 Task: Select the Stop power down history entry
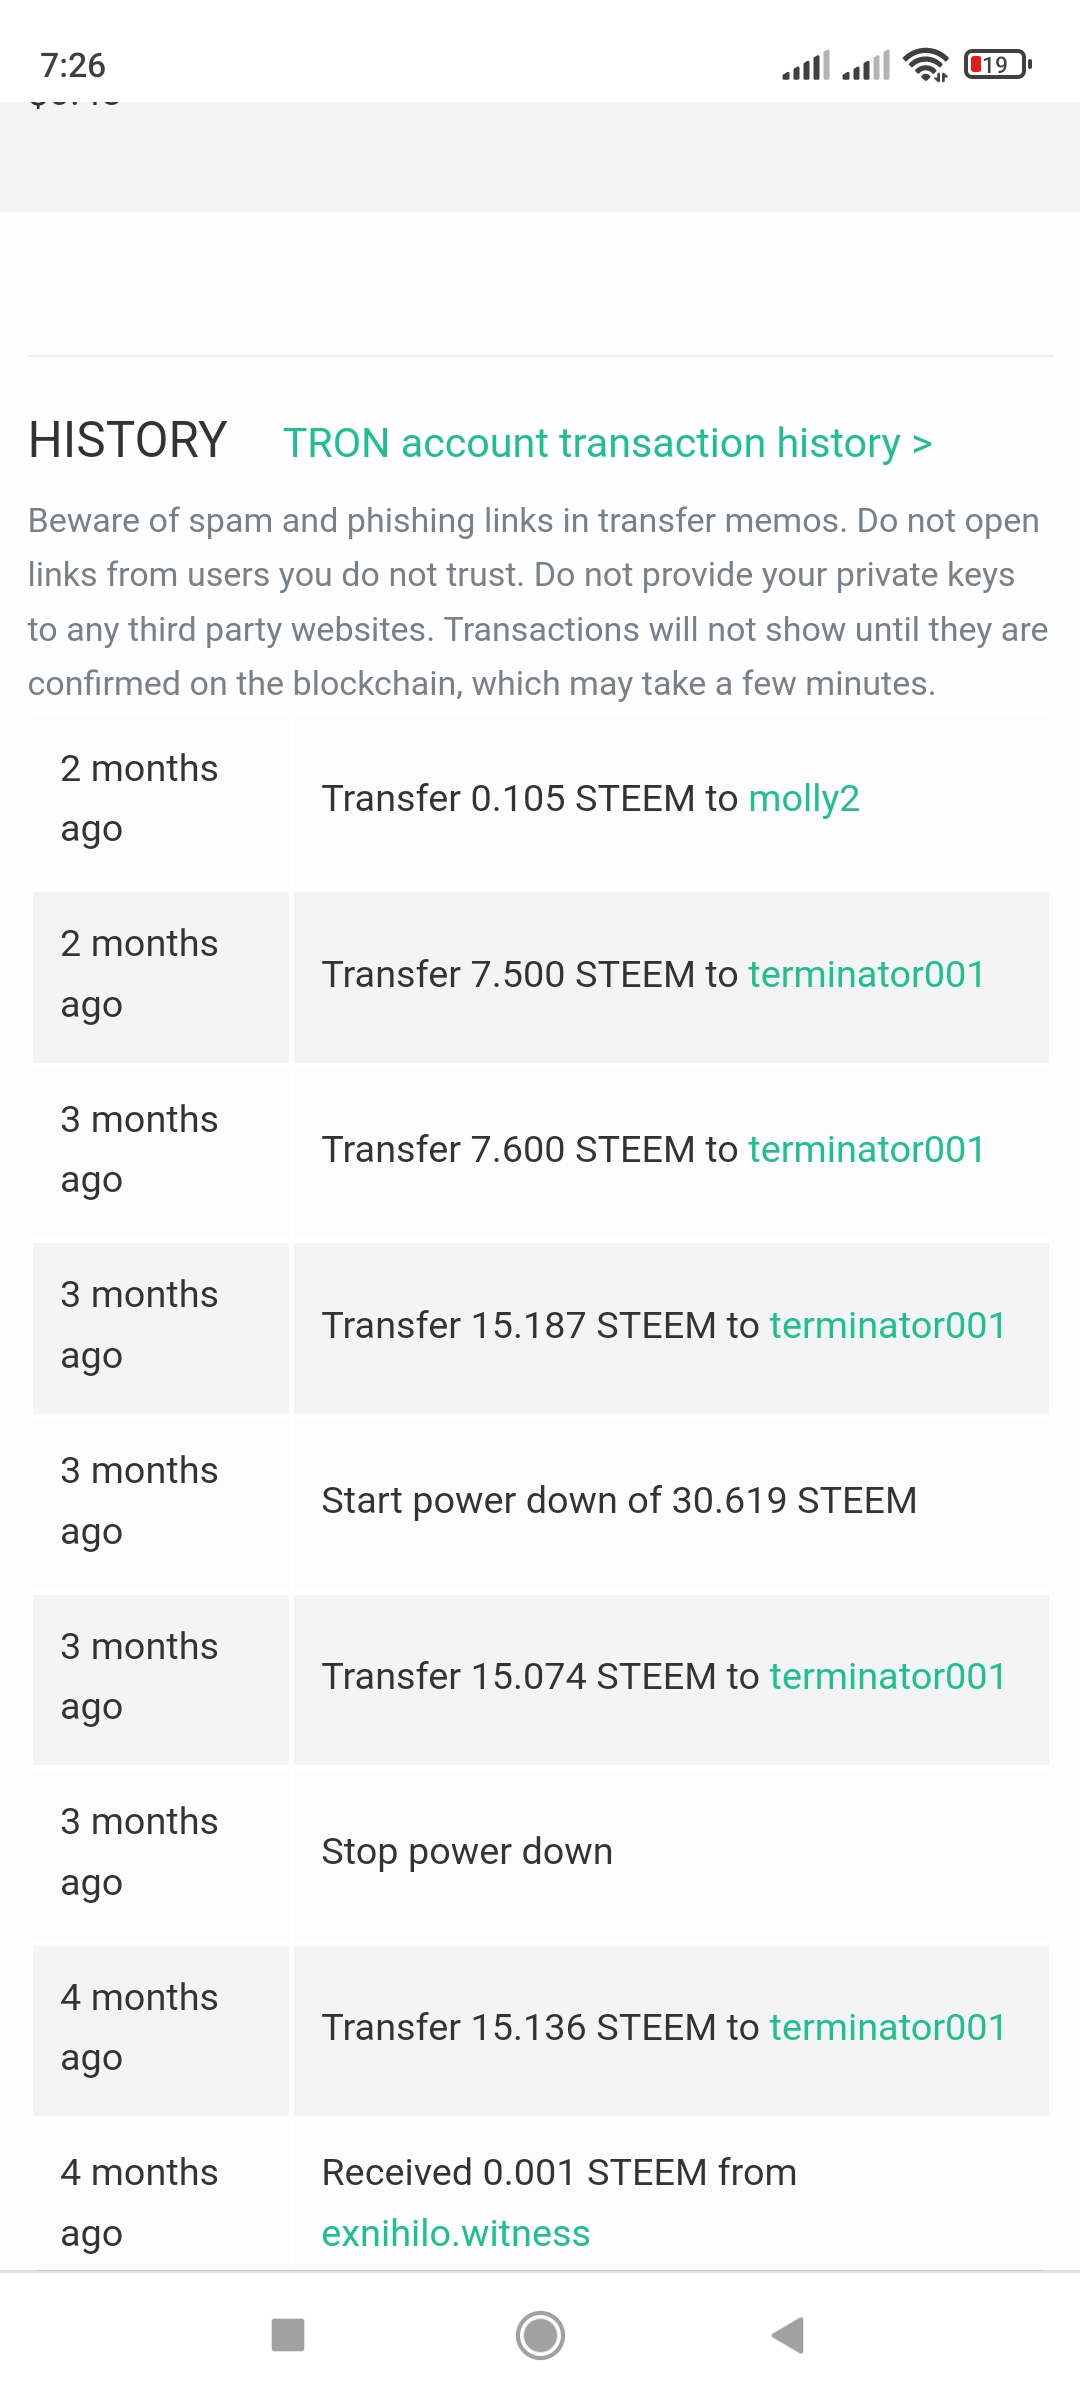(467, 1851)
